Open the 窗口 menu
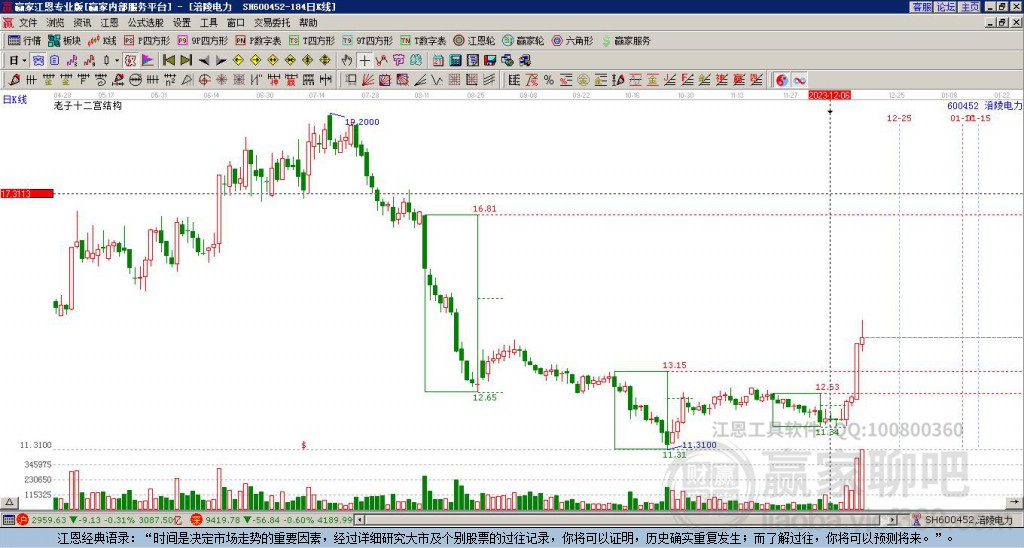 [x=236, y=23]
